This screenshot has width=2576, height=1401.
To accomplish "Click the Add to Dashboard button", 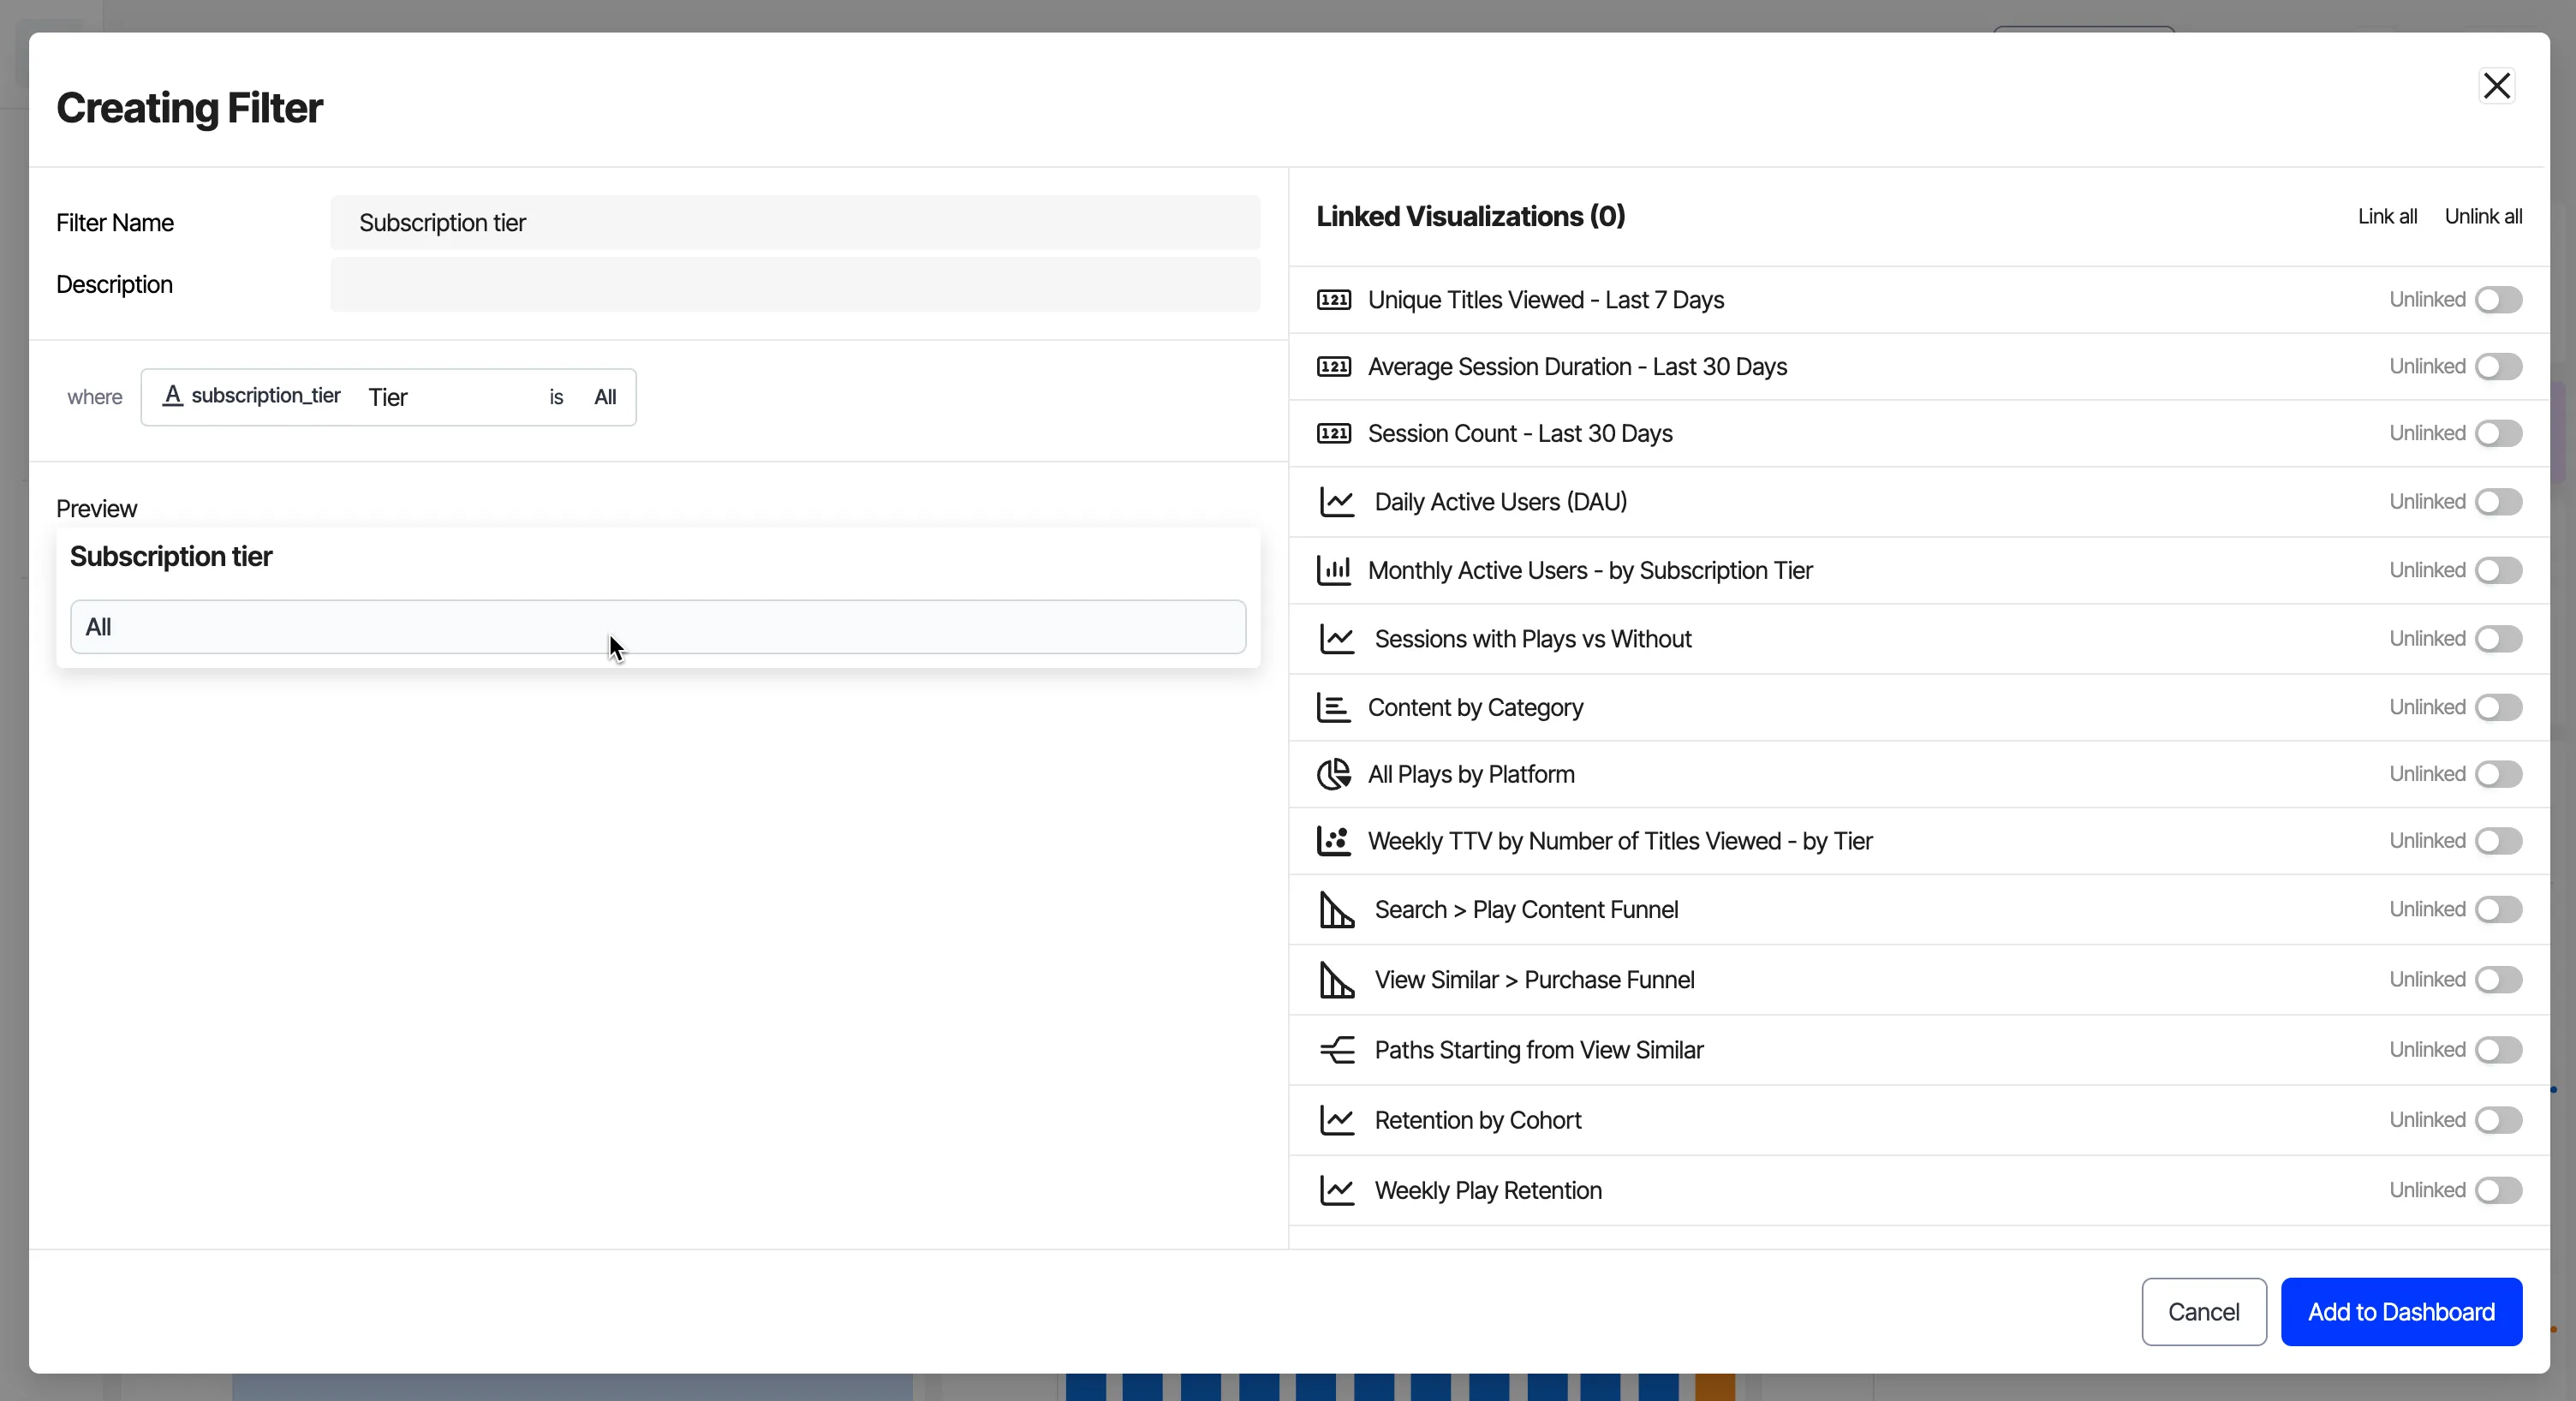I will pyautogui.click(x=2401, y=1312).
